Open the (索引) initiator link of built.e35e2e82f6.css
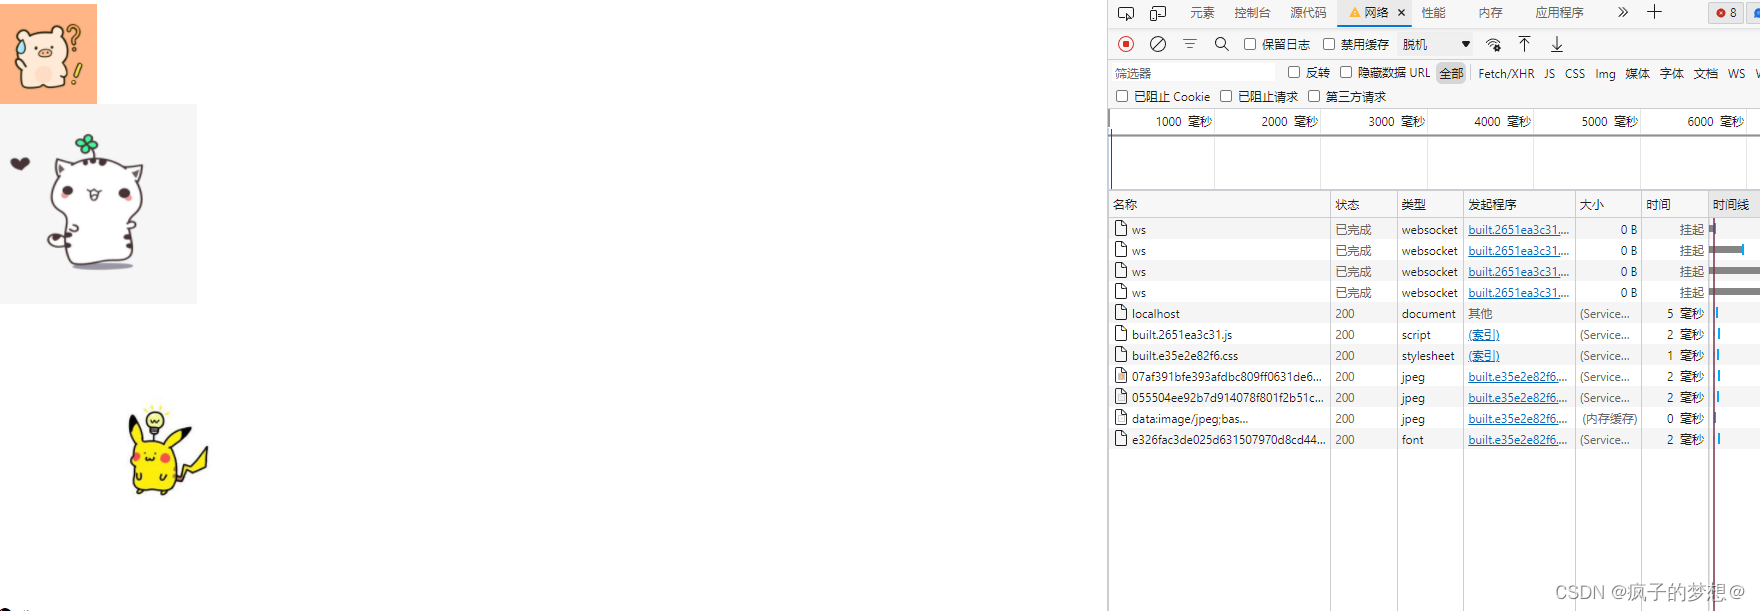Screen dimensions: 1760x611 tap(1484, 356)
